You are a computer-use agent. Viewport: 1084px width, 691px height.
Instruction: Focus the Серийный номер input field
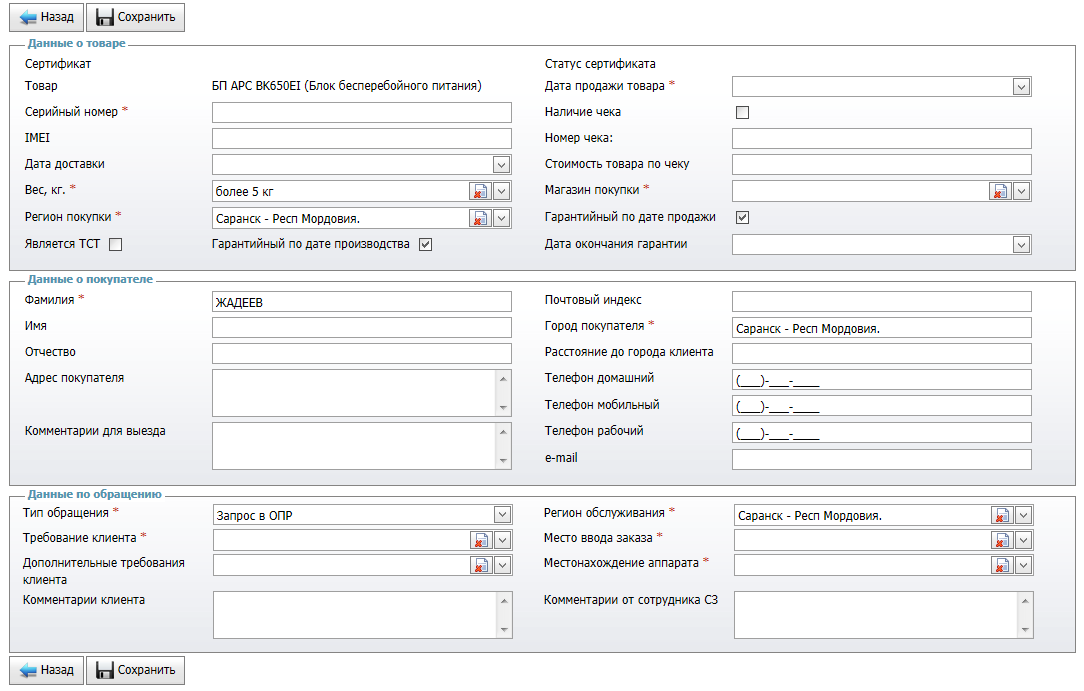coord(362,113)
